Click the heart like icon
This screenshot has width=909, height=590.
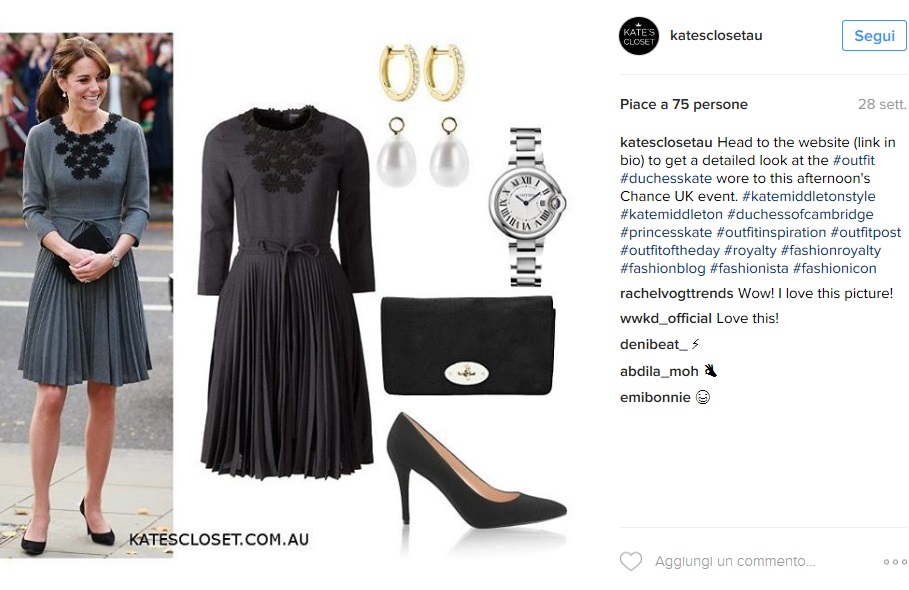(x=631, y=561)
